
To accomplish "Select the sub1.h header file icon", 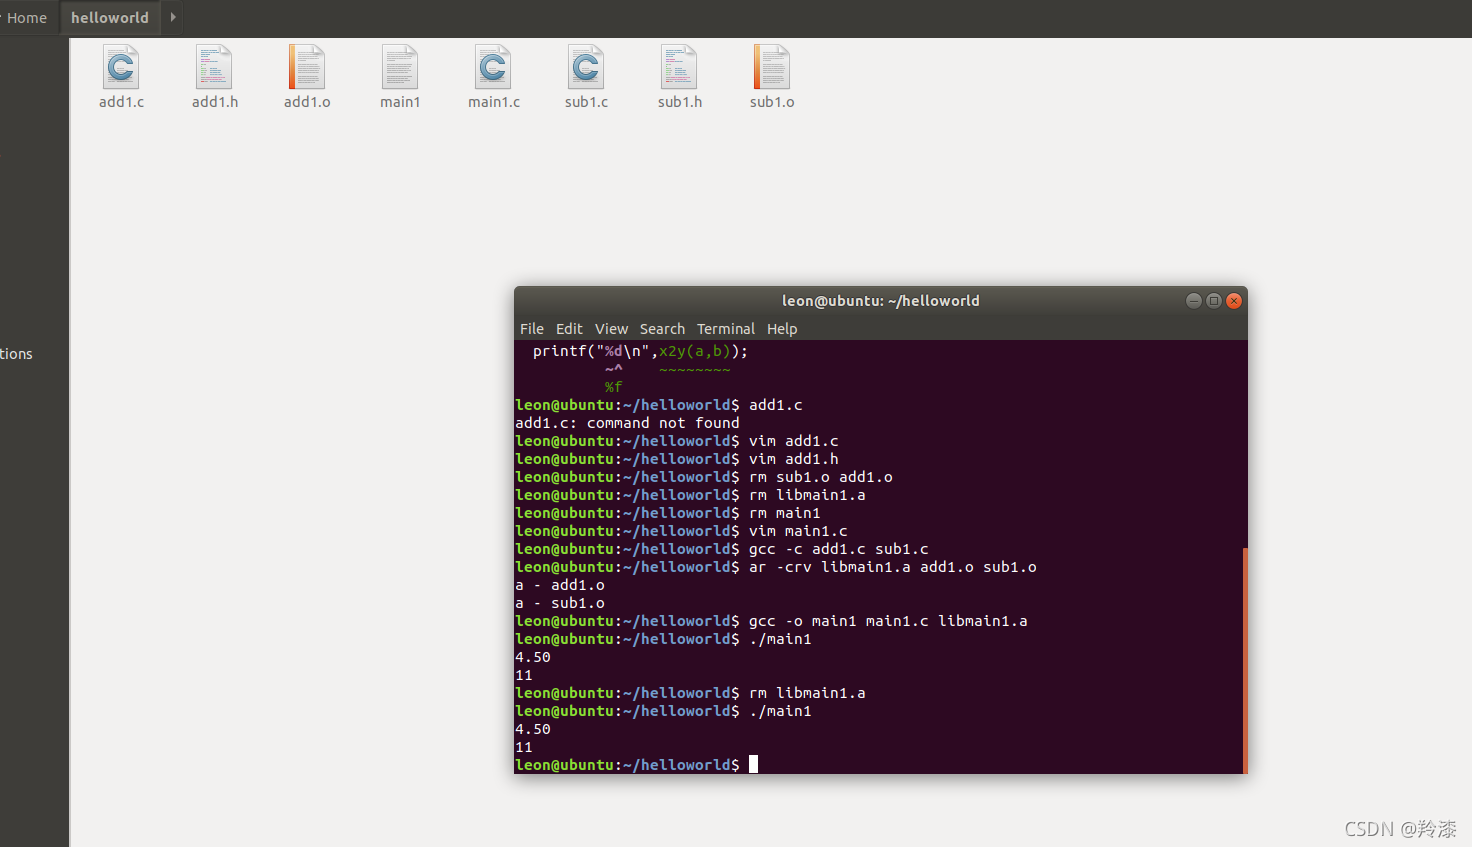I will point(679,68).
